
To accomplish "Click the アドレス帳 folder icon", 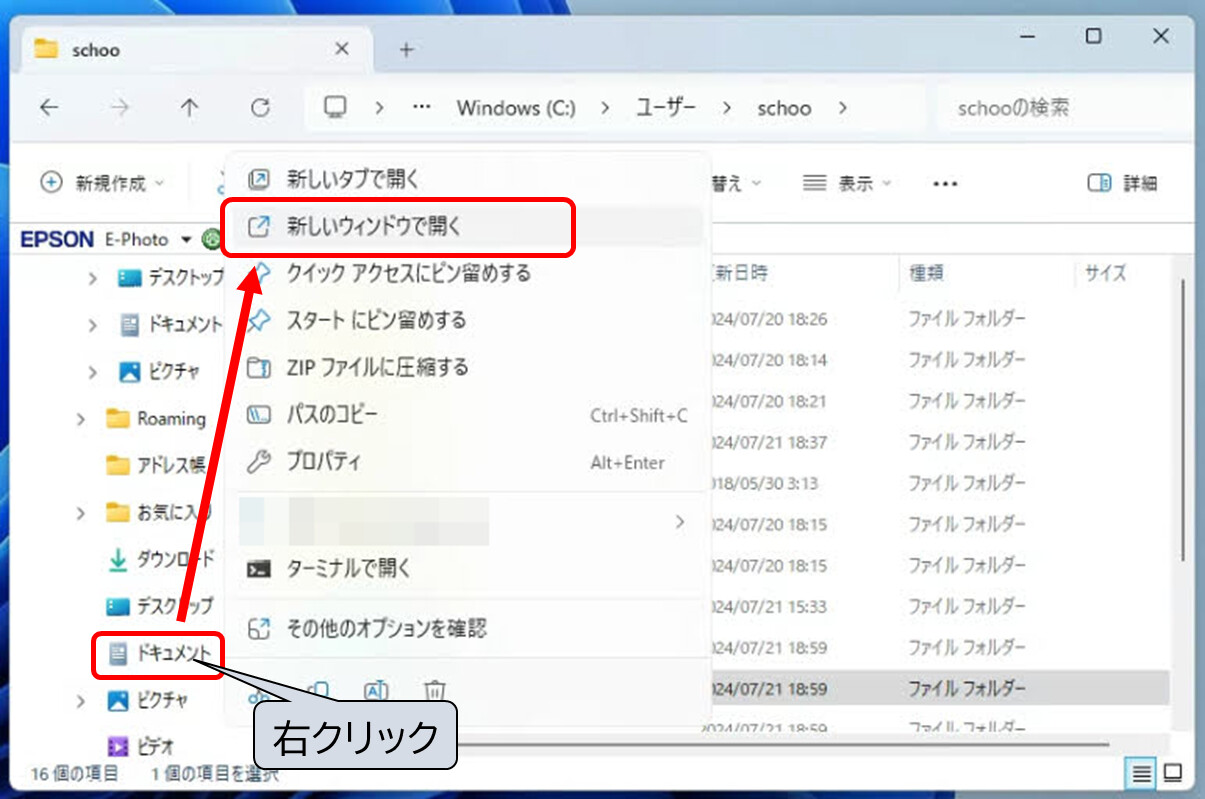I will [118, 465].
